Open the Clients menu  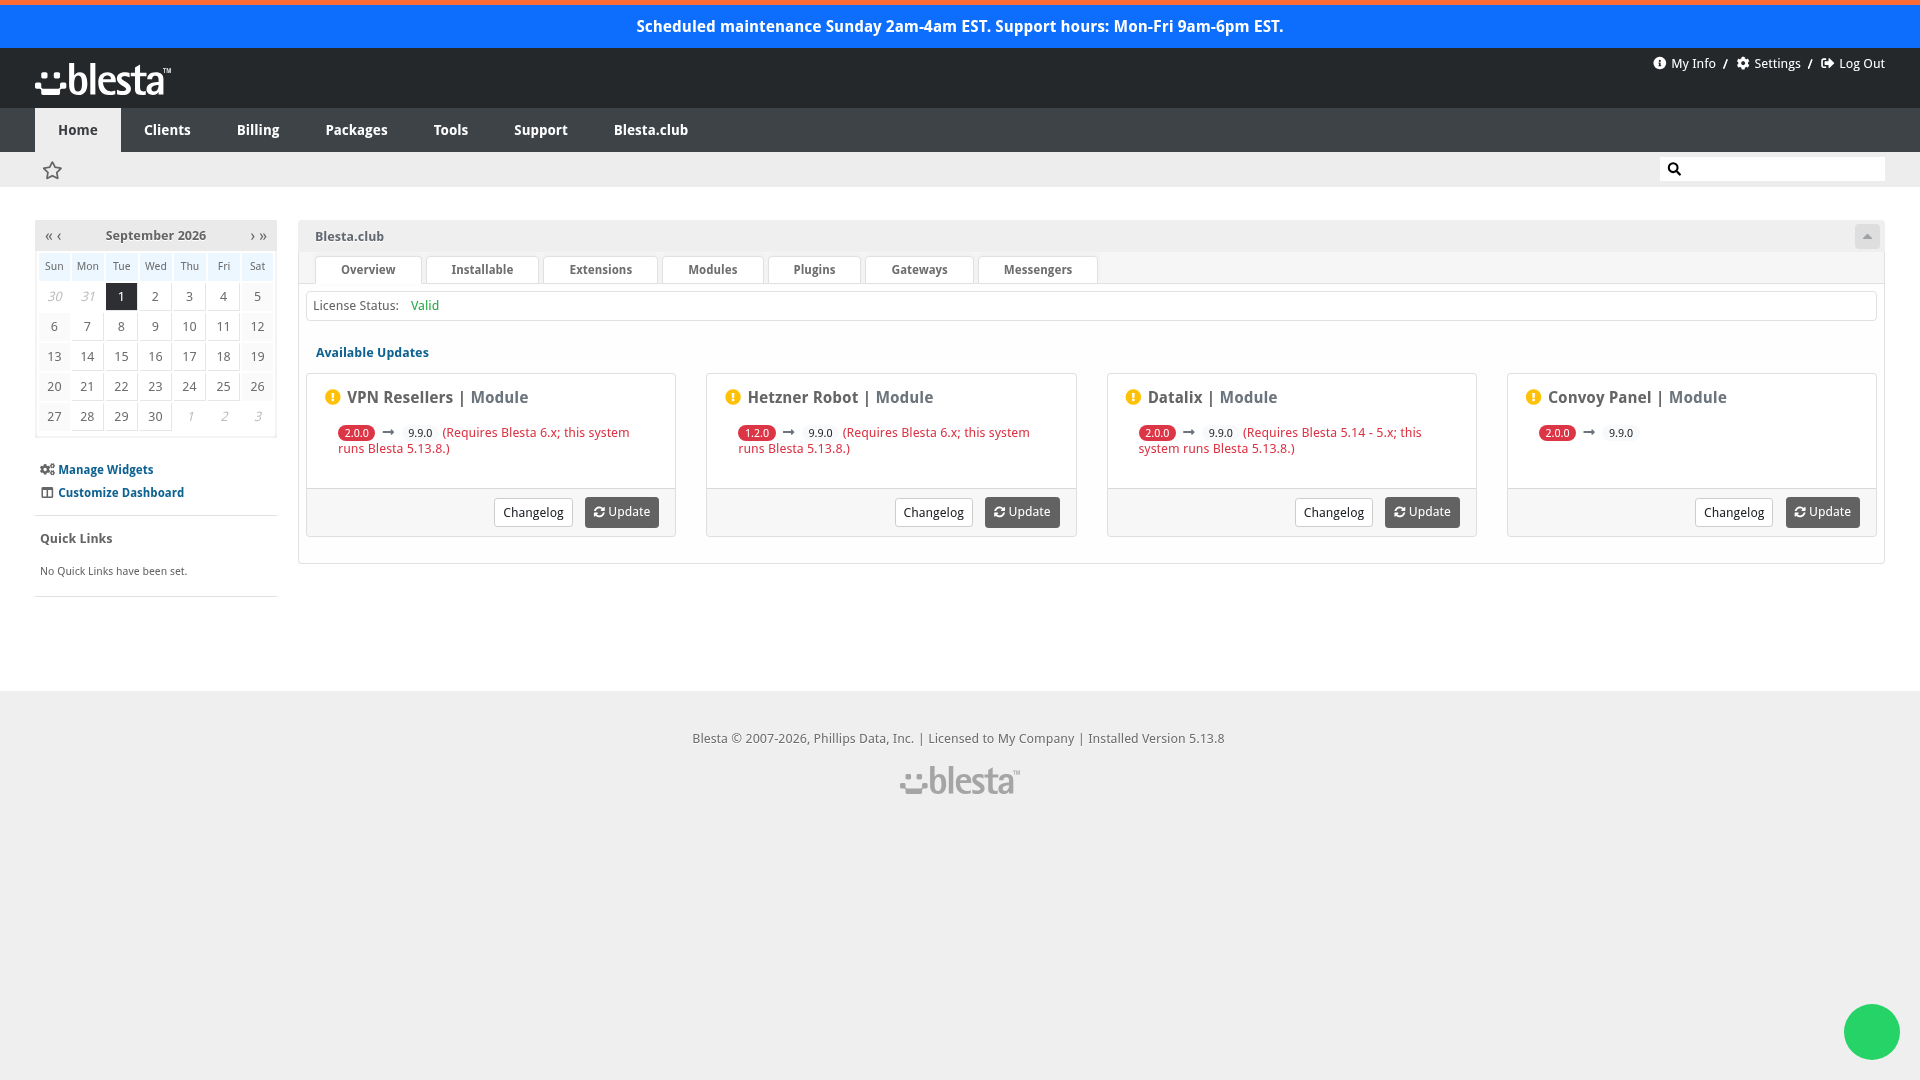[x=167, y=130]
